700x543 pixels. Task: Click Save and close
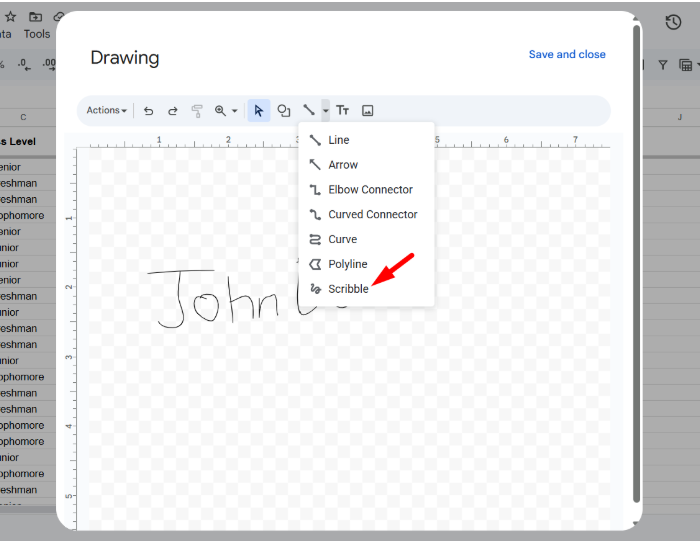pyautogui.click(x=567, y=55)
